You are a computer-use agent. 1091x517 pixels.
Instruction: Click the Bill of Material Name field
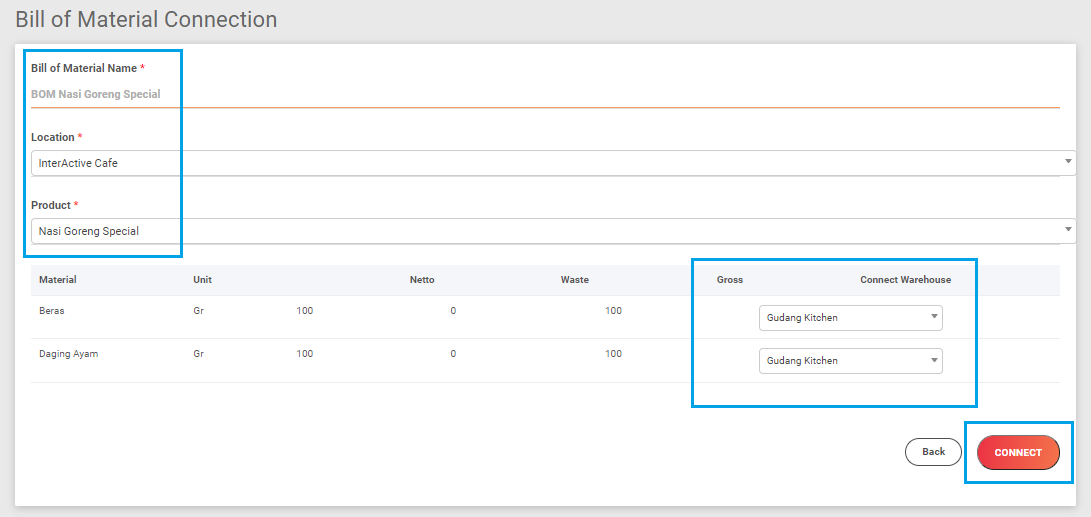coord(544,94)
